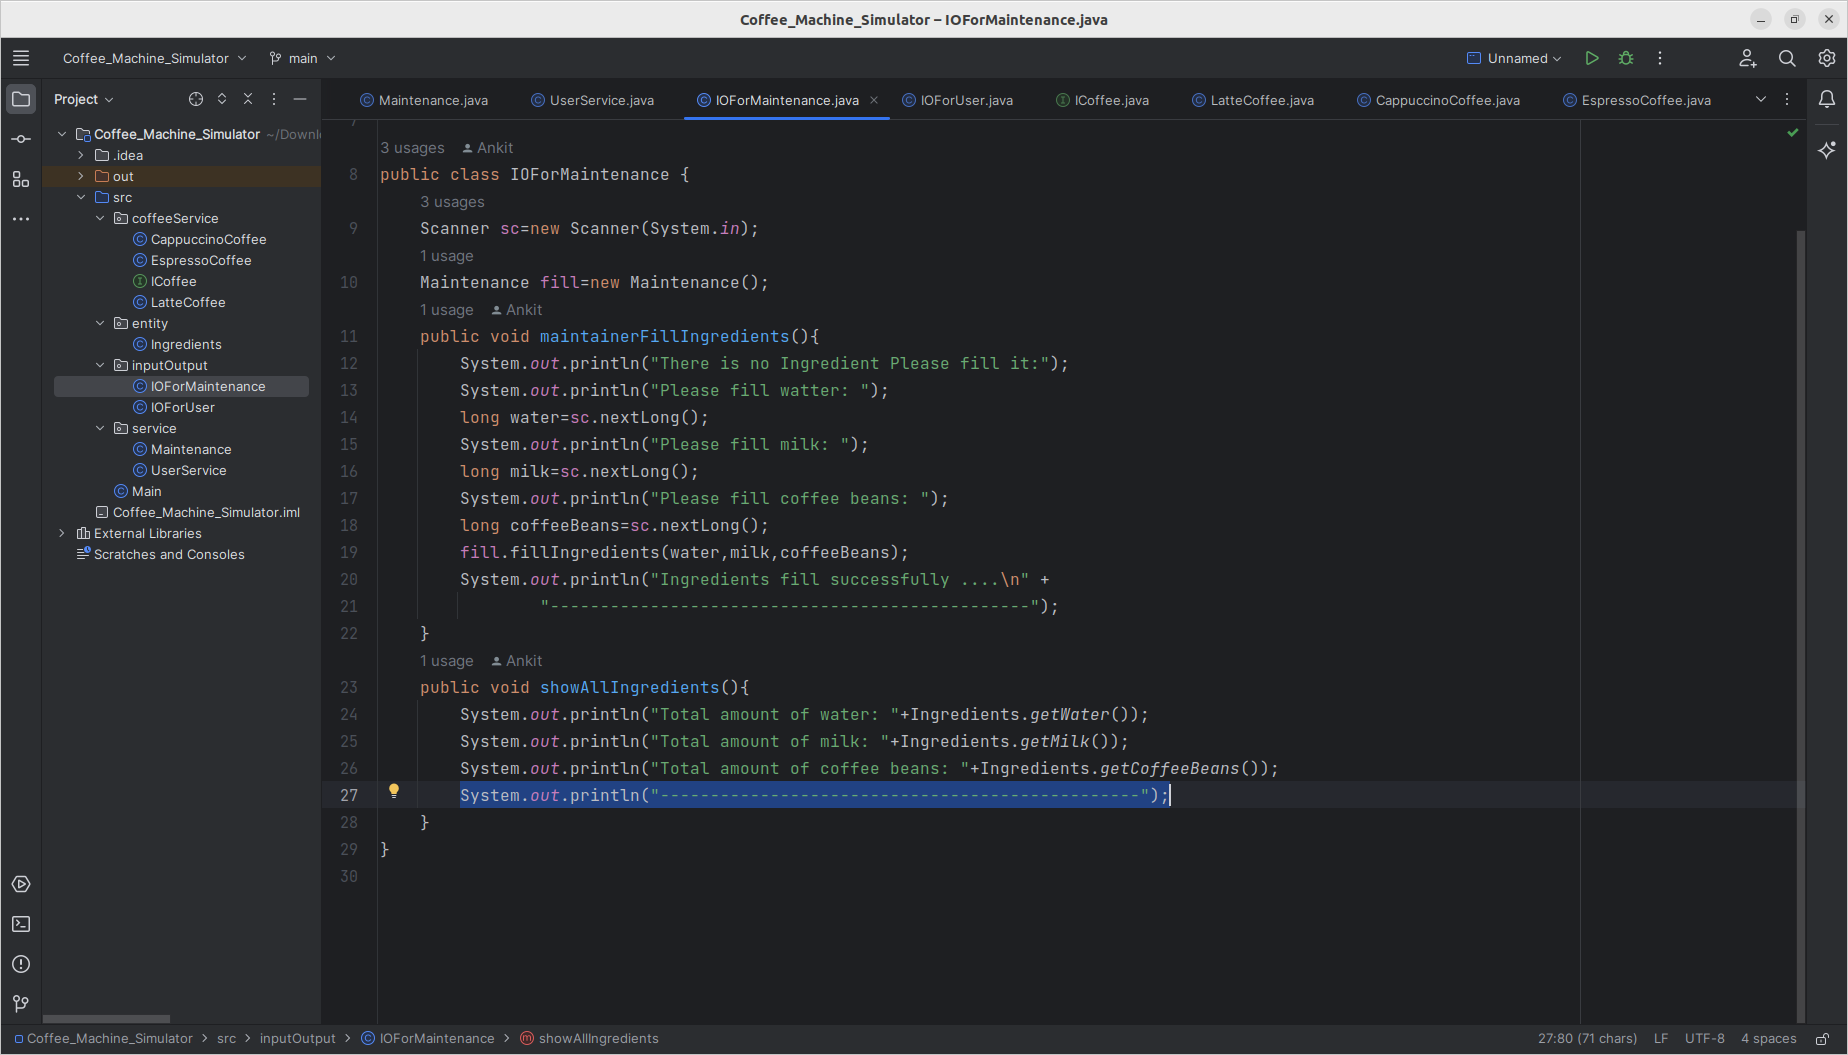Image resolution: width=1848 pixels, height=1055 pixels.
Task: Expand all items in Project panel
Action: pos(222,99)
